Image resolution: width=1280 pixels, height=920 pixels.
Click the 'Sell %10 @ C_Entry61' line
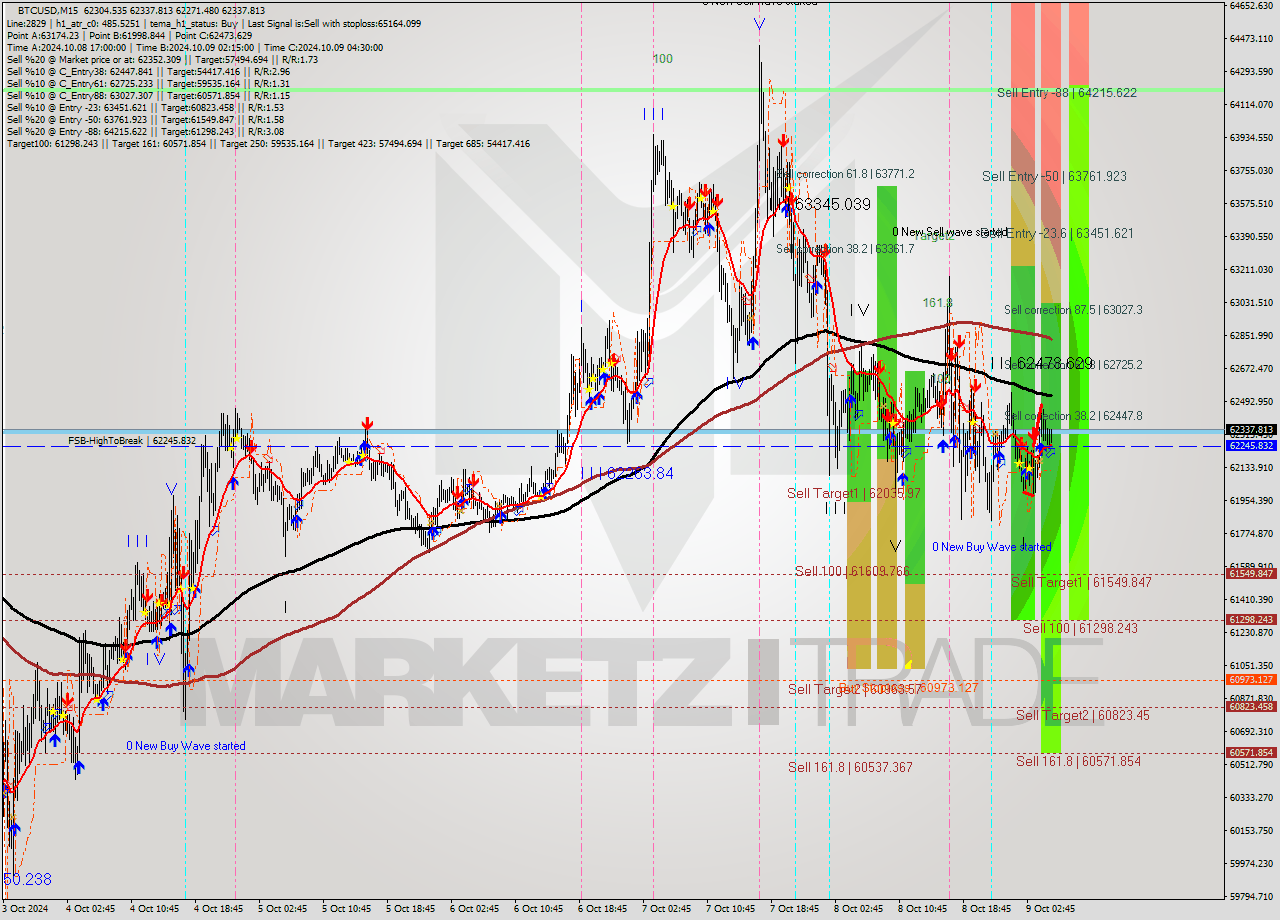(x=148, y=83)
